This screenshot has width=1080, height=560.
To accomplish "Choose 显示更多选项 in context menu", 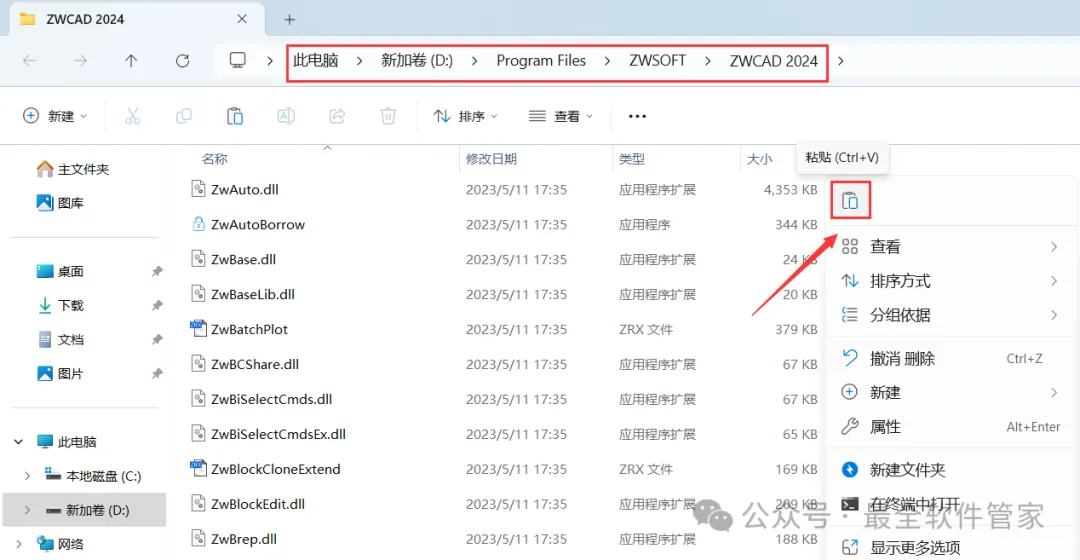I will pyautogui.click(x=951, y=548).
